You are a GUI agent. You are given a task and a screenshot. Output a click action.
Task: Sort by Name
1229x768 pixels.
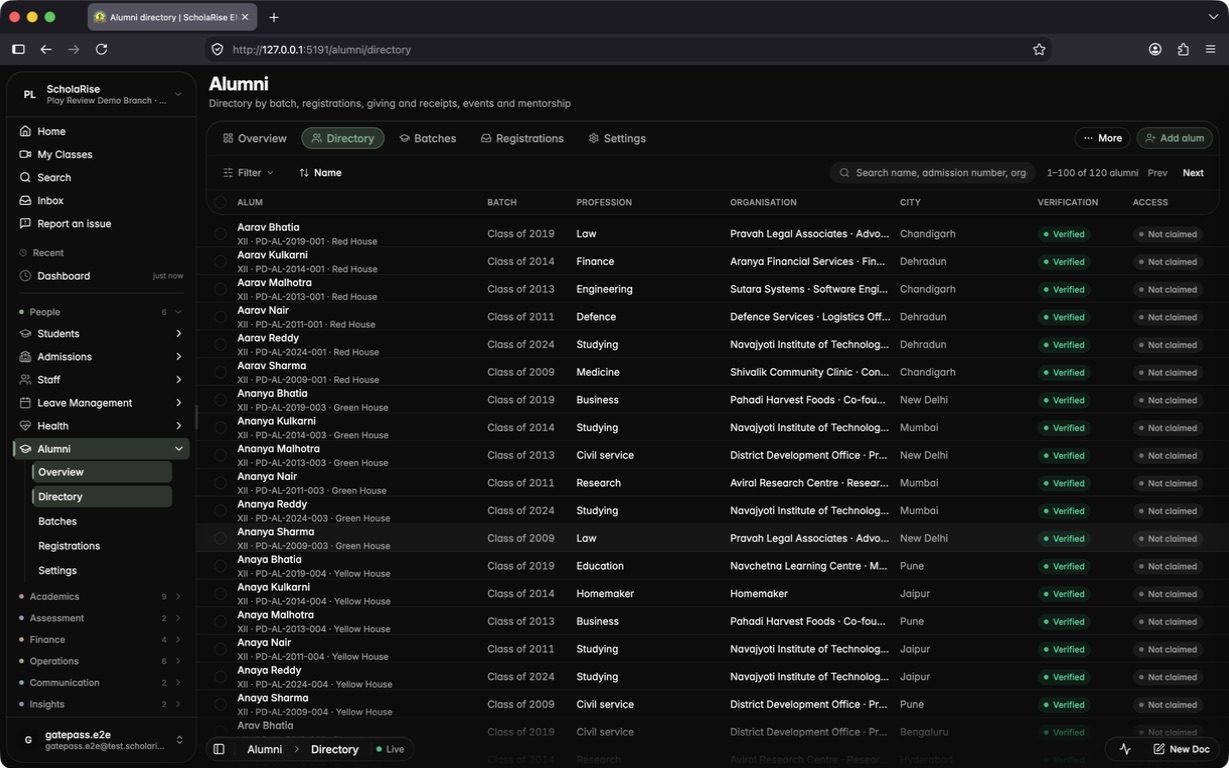click(x=320, y=173)
